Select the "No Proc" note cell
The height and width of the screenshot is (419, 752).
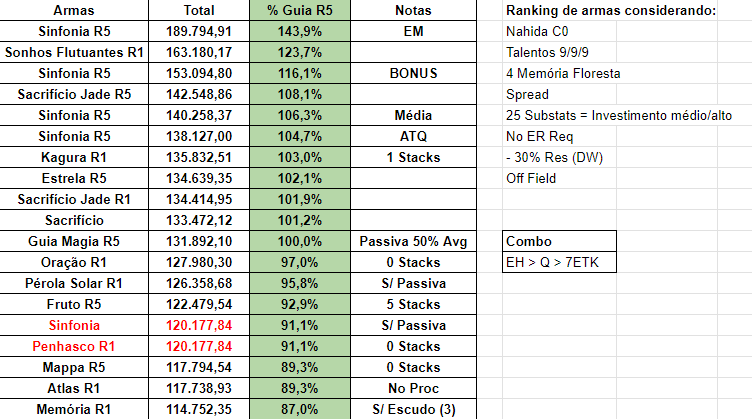414,388
